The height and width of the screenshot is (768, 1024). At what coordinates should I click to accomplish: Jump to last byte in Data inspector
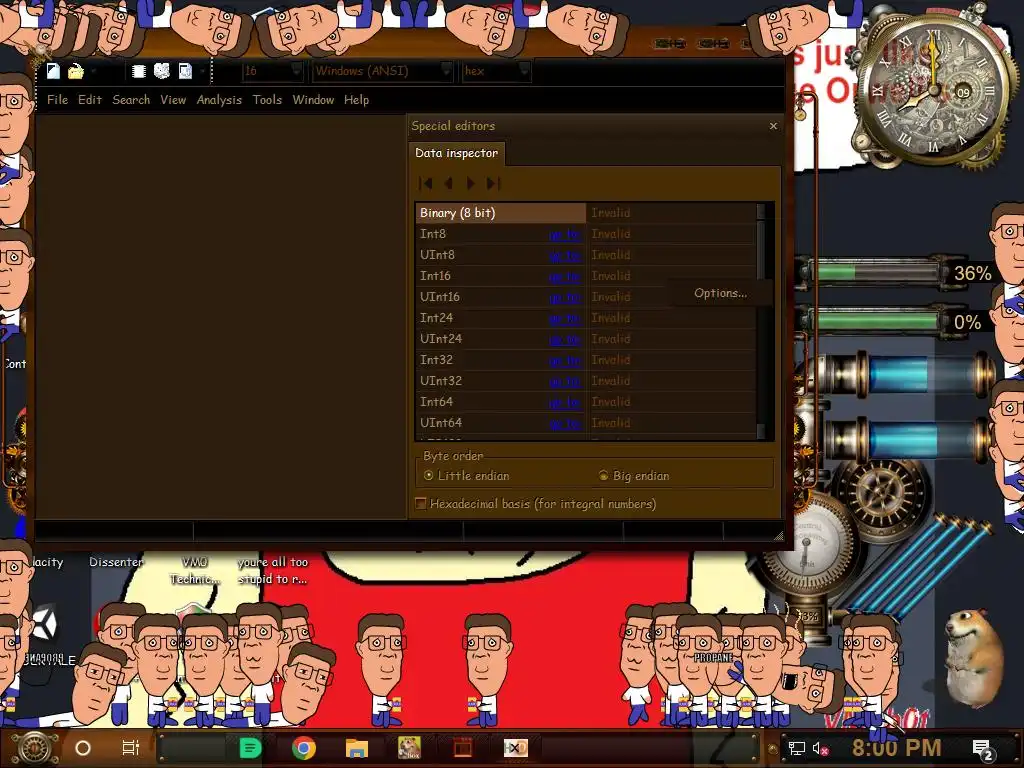(x=493, y=184)
